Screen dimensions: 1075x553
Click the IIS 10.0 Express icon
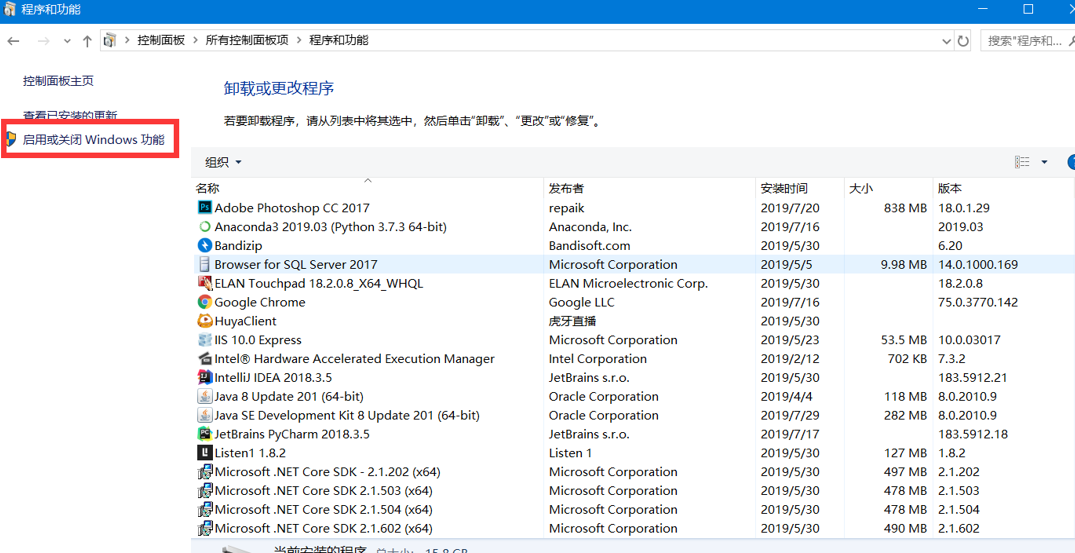click(204, 340)
